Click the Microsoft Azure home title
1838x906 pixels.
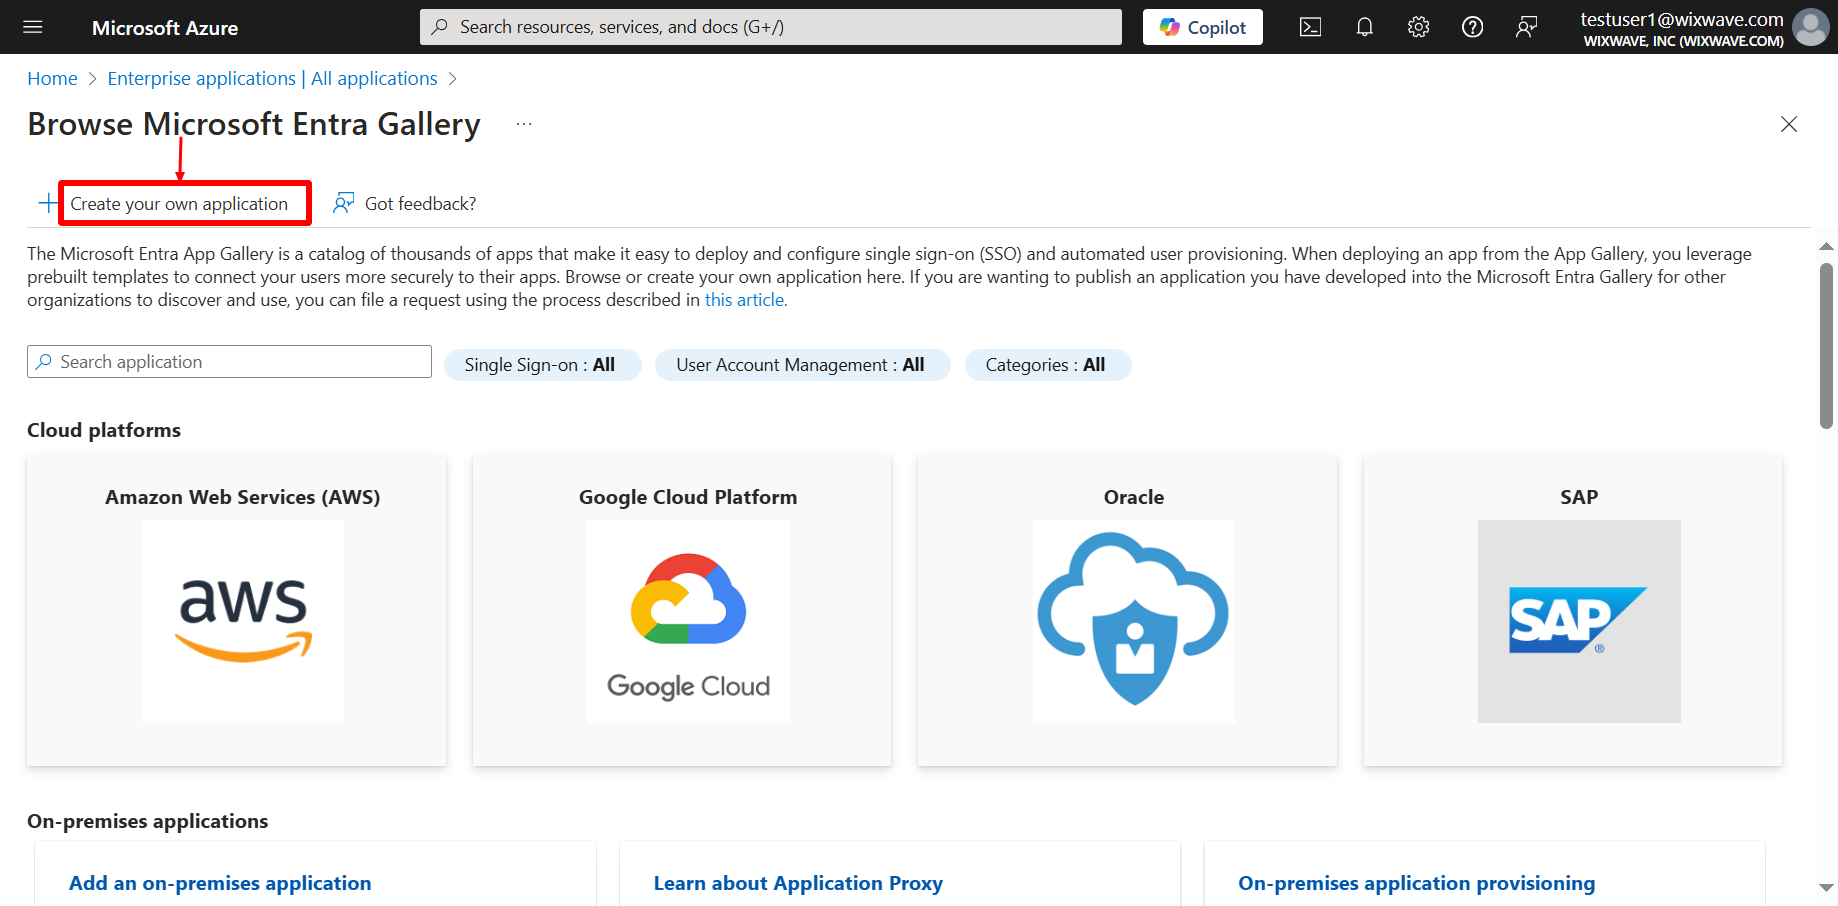[165, 28]
